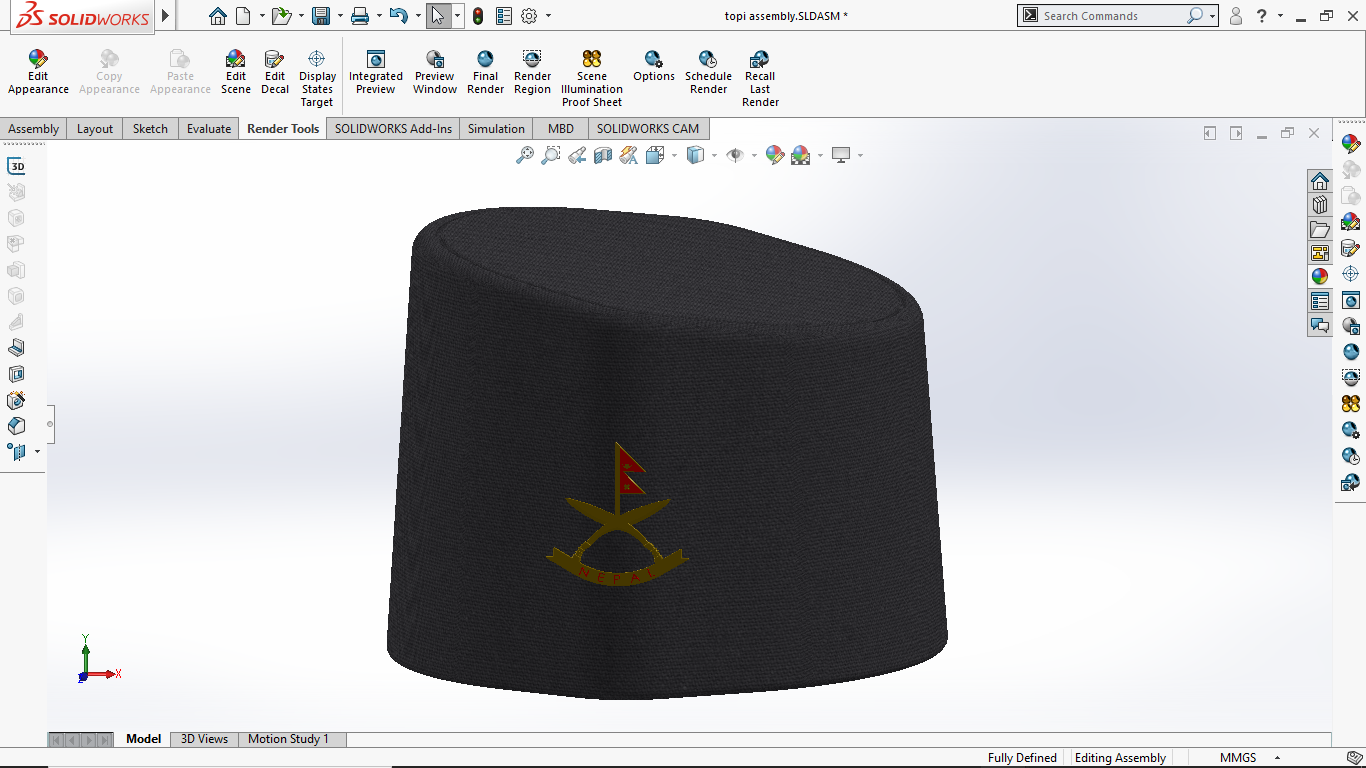Open the SOLIDWORKS CAM tab
Viewport: 1366px width, 768px height.
click(x=648, y=129)
